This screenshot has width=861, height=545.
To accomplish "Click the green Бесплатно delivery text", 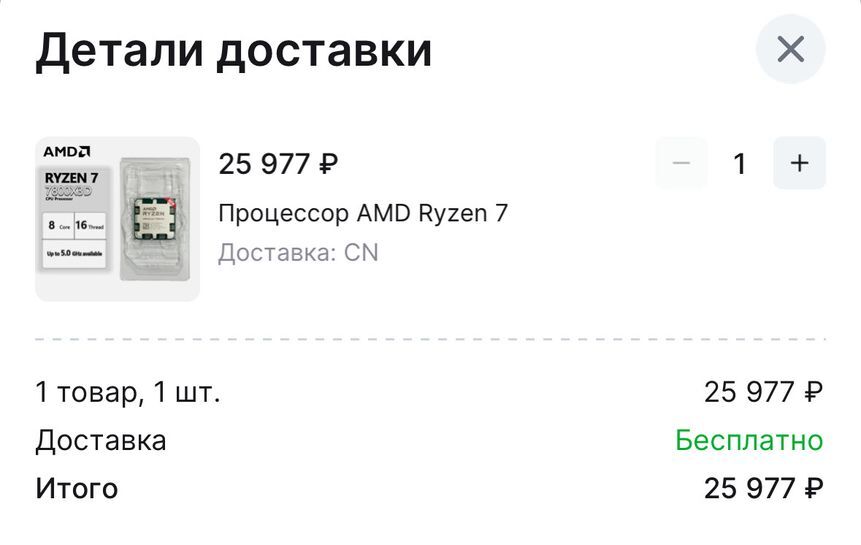I will 748,440.
